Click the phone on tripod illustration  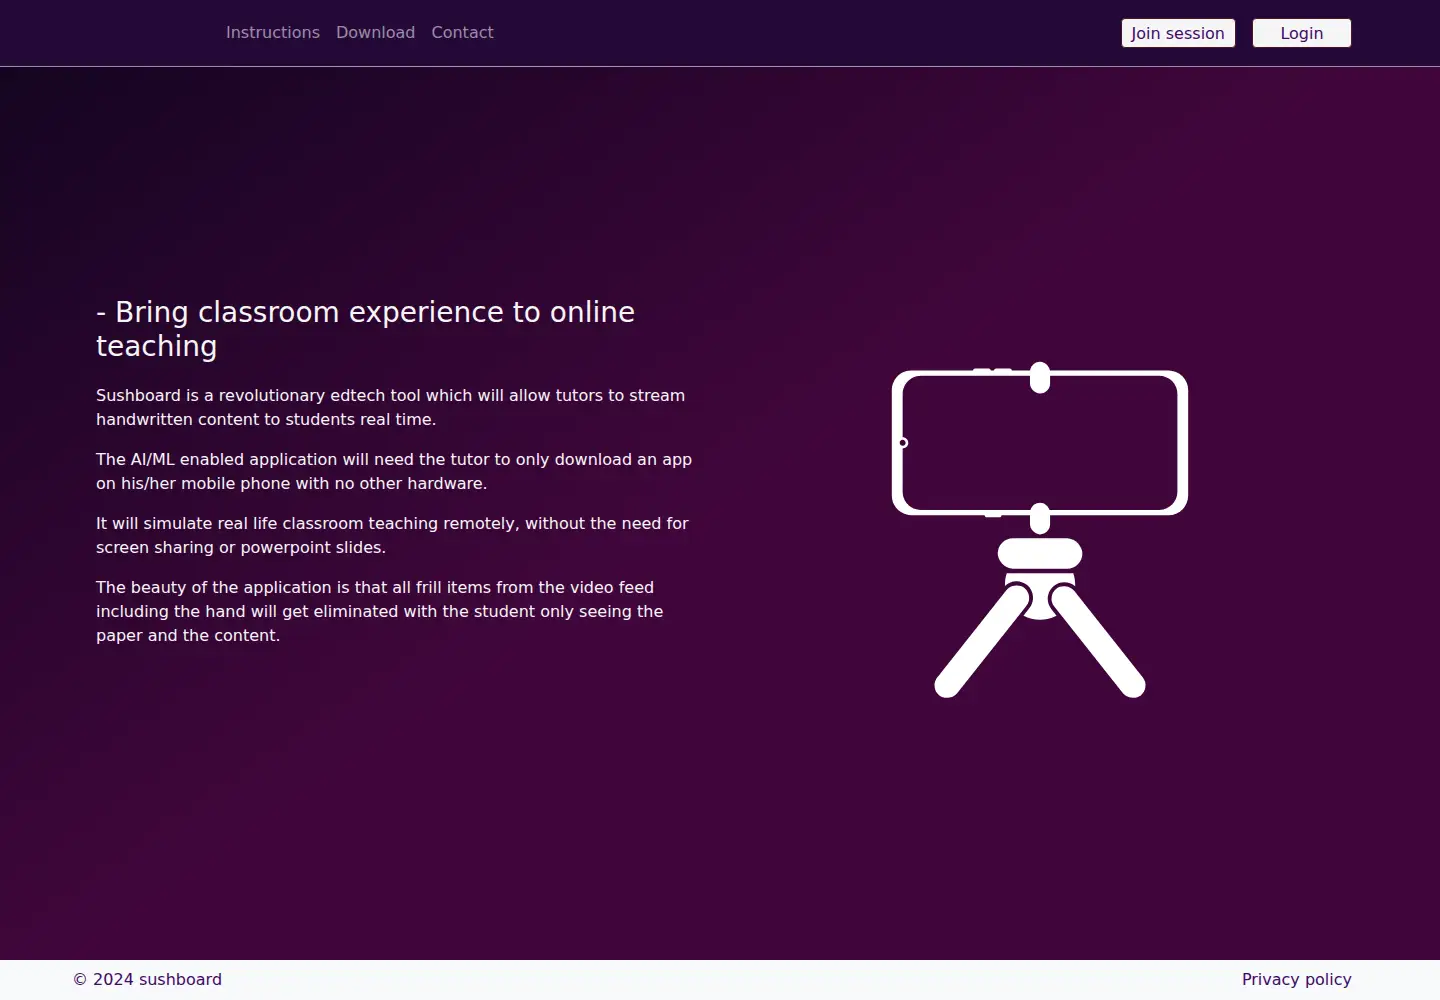tap(1040, 530)
